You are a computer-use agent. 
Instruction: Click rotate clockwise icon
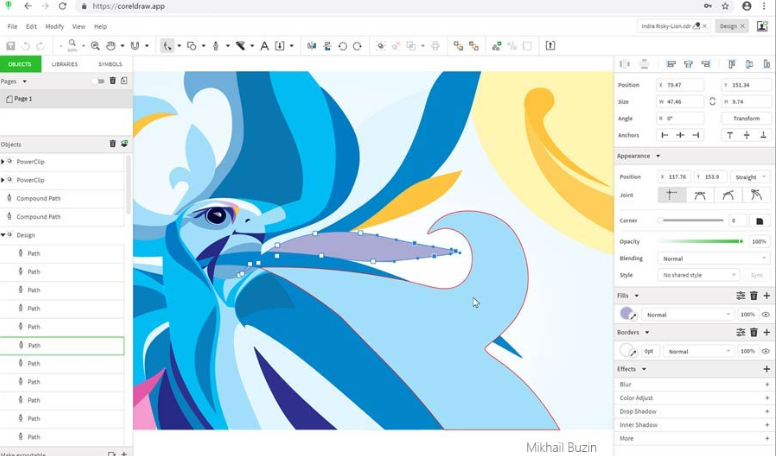click(x=357, y=46)
